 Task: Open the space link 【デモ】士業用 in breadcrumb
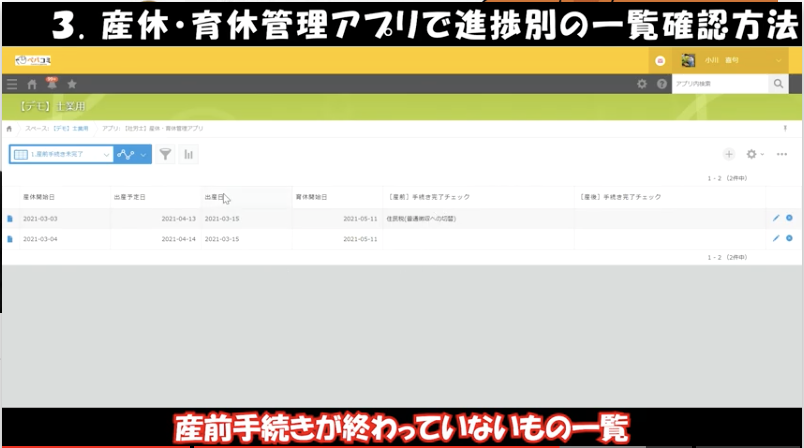70,129
